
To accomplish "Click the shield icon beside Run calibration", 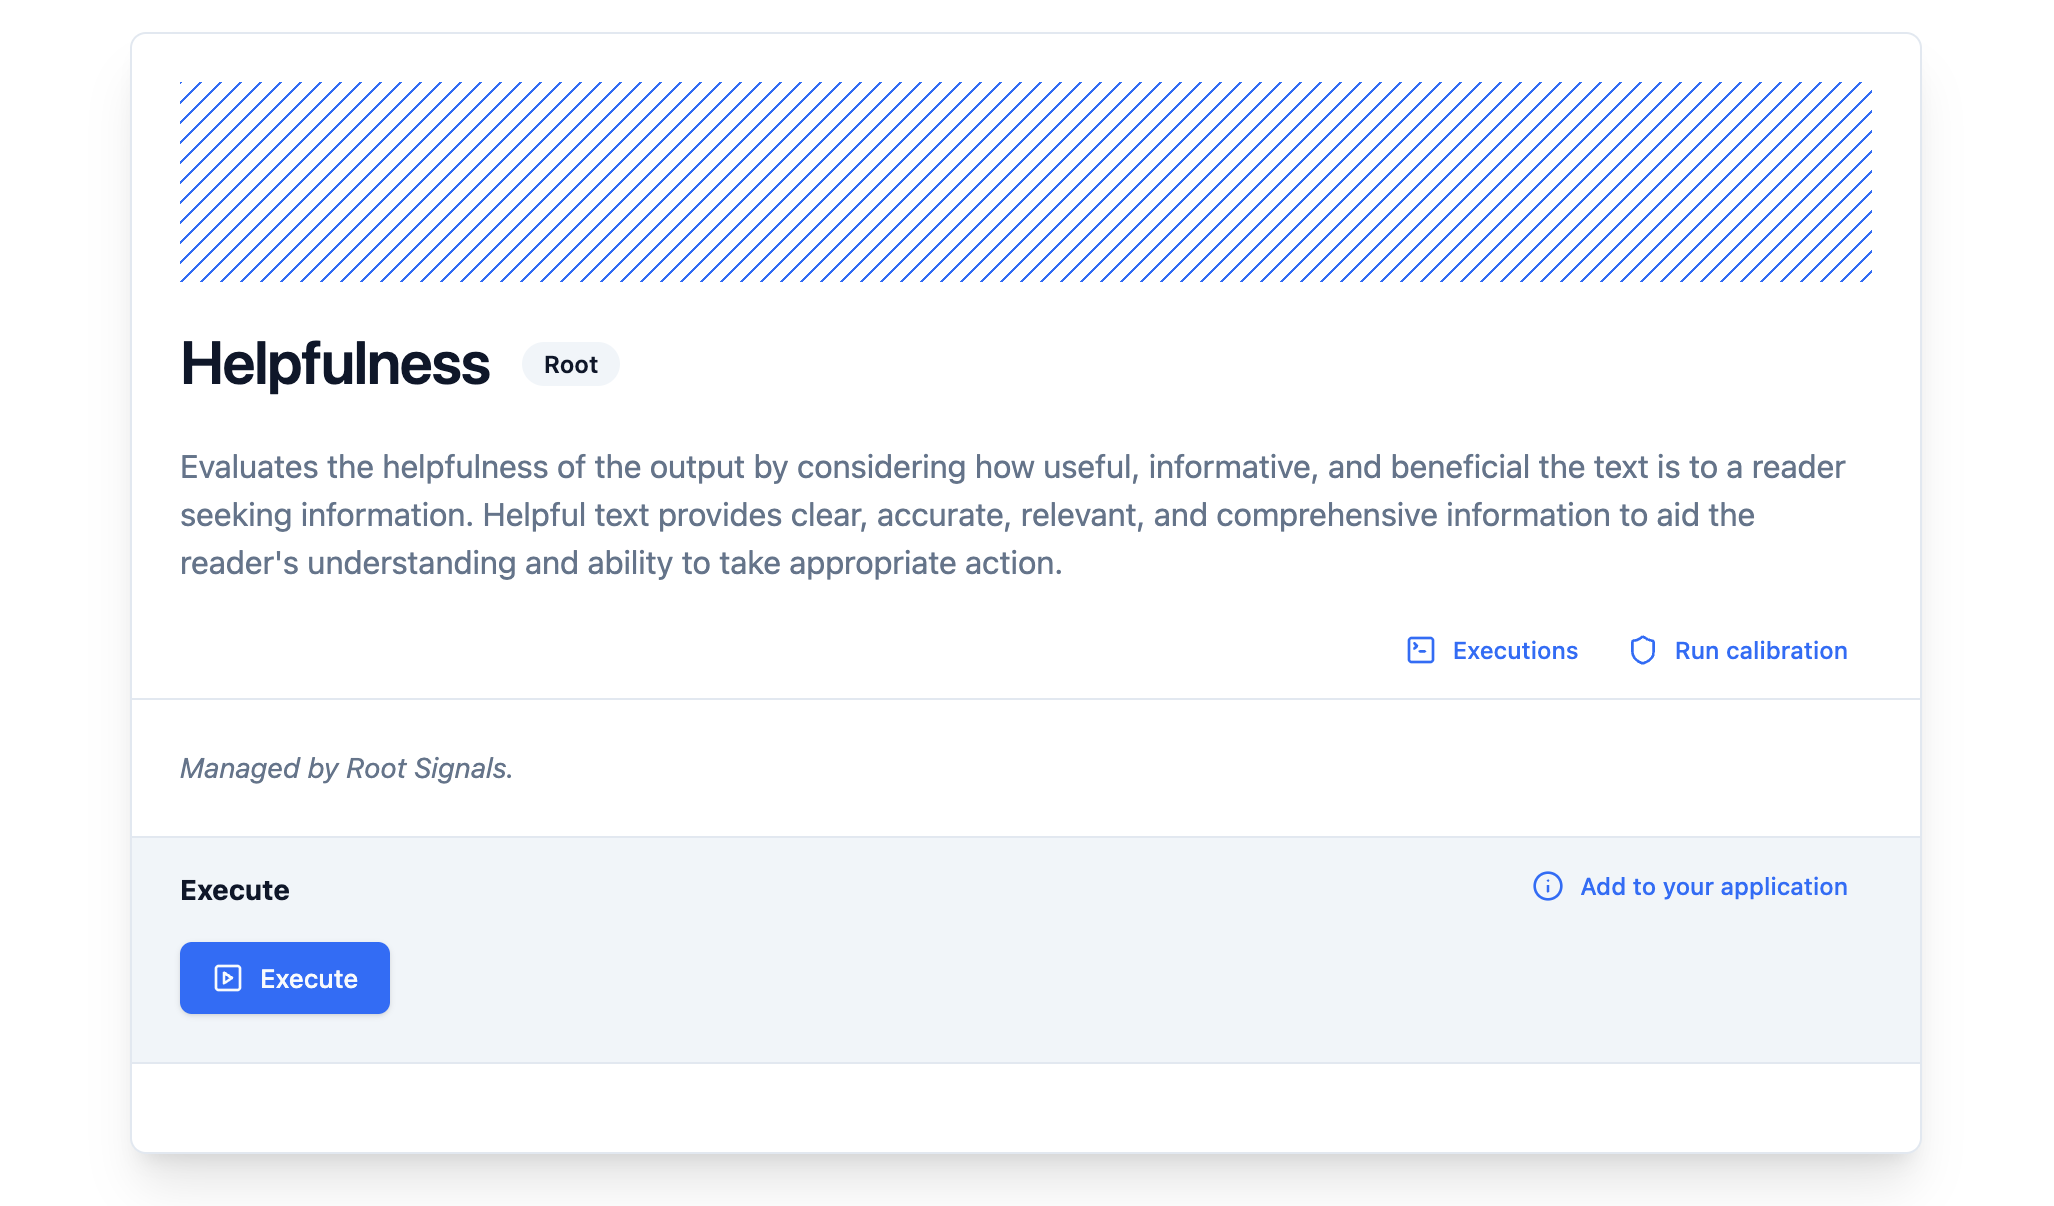I will [x=1642, y=651].
